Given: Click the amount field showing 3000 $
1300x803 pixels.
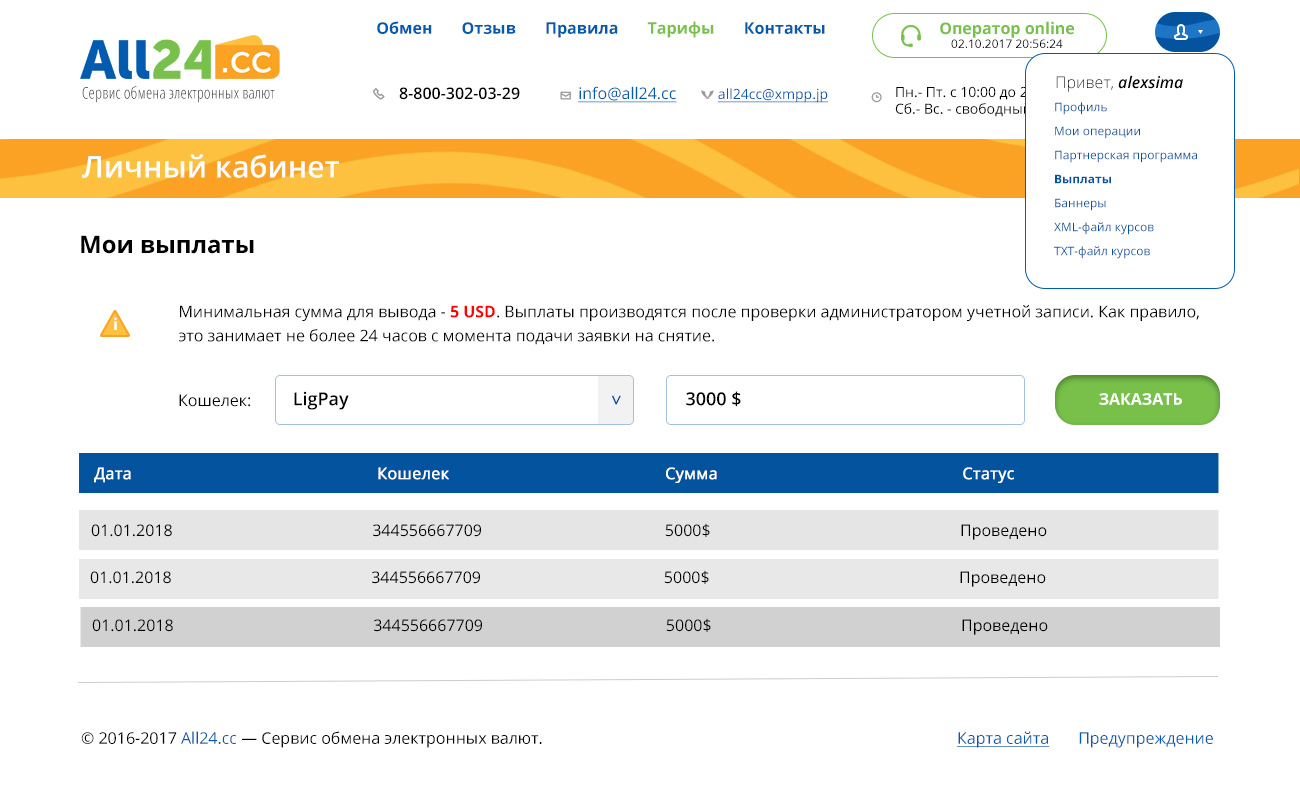Looking at the screenshot, I should click(x=845, y=400).
